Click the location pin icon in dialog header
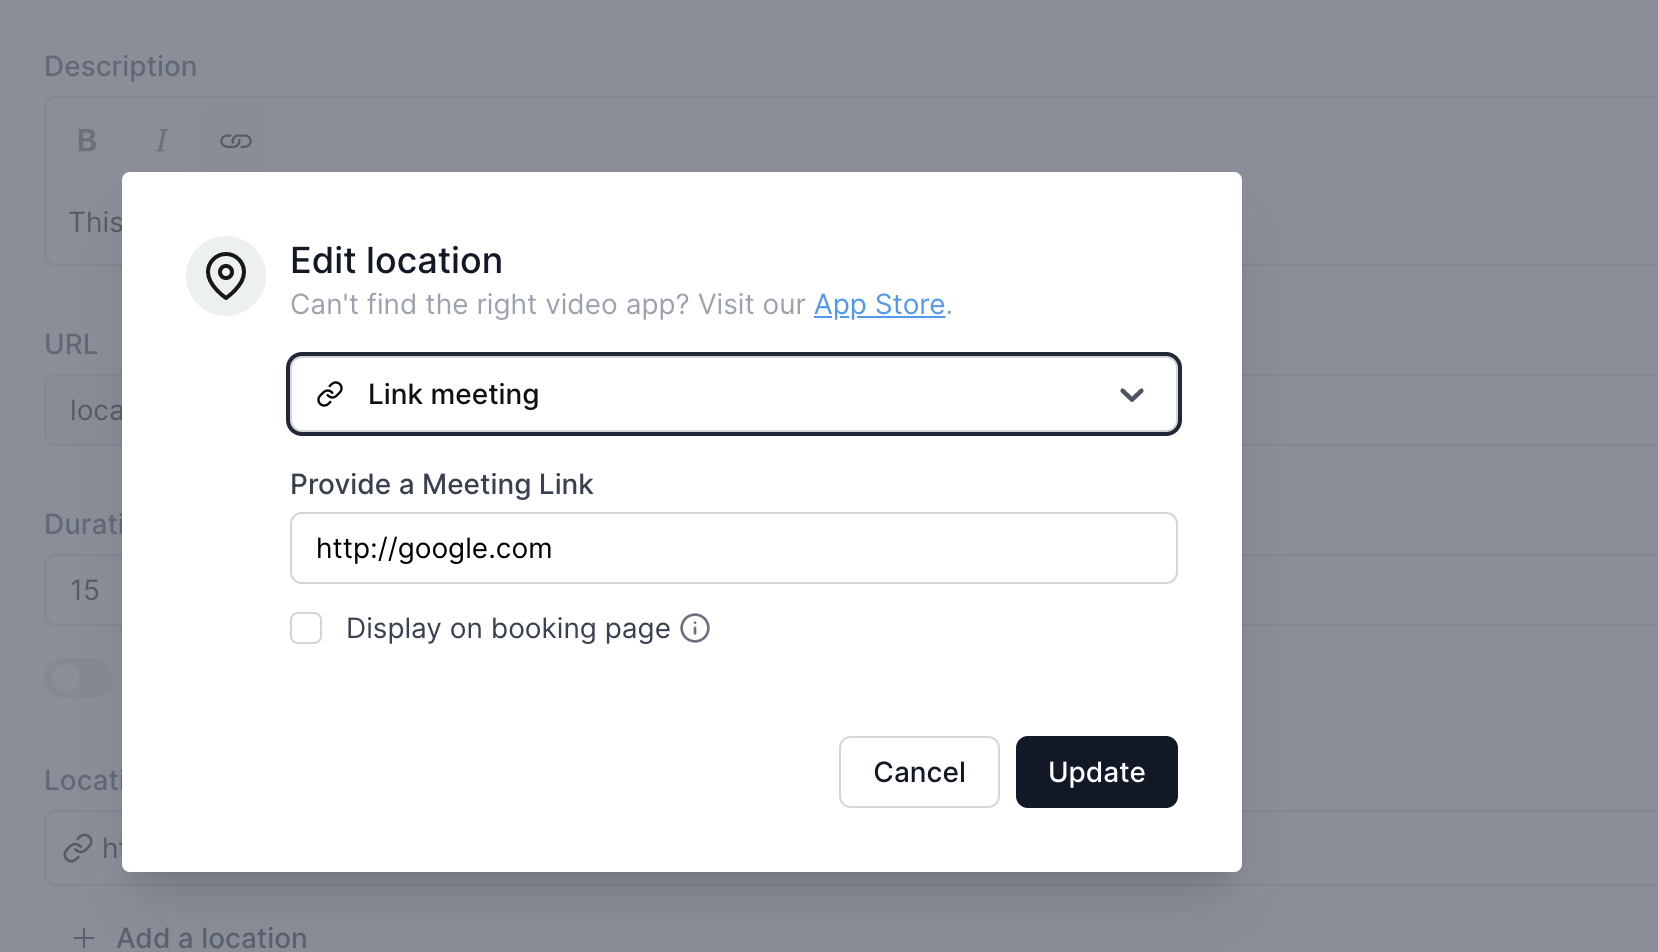The image size is (1658, 952). pos(226,277)
